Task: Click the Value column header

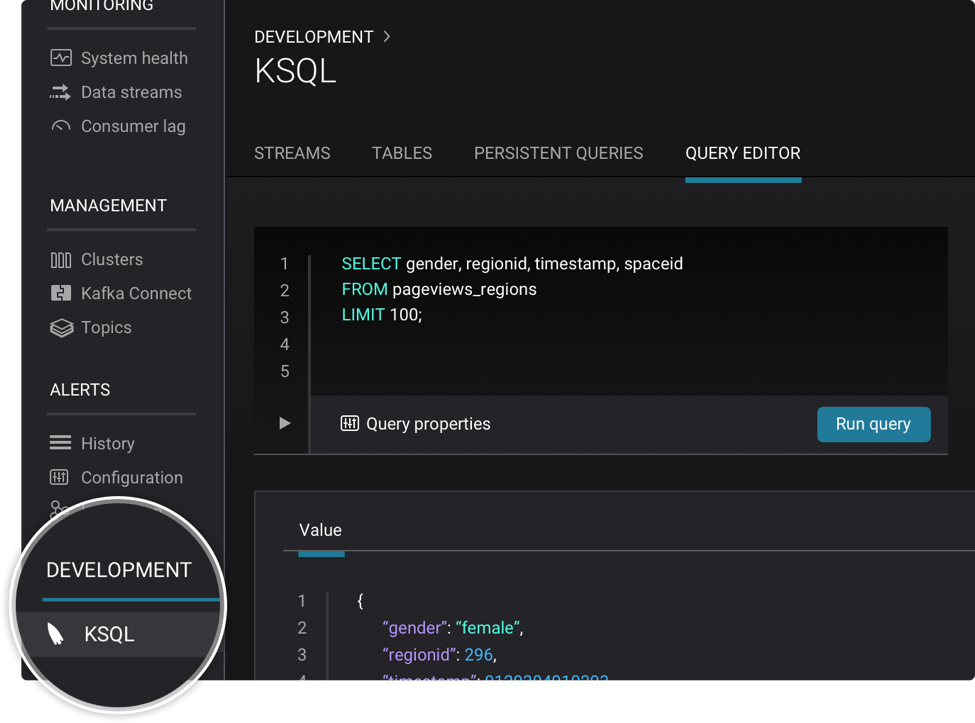Action: [x=320, y=530]
